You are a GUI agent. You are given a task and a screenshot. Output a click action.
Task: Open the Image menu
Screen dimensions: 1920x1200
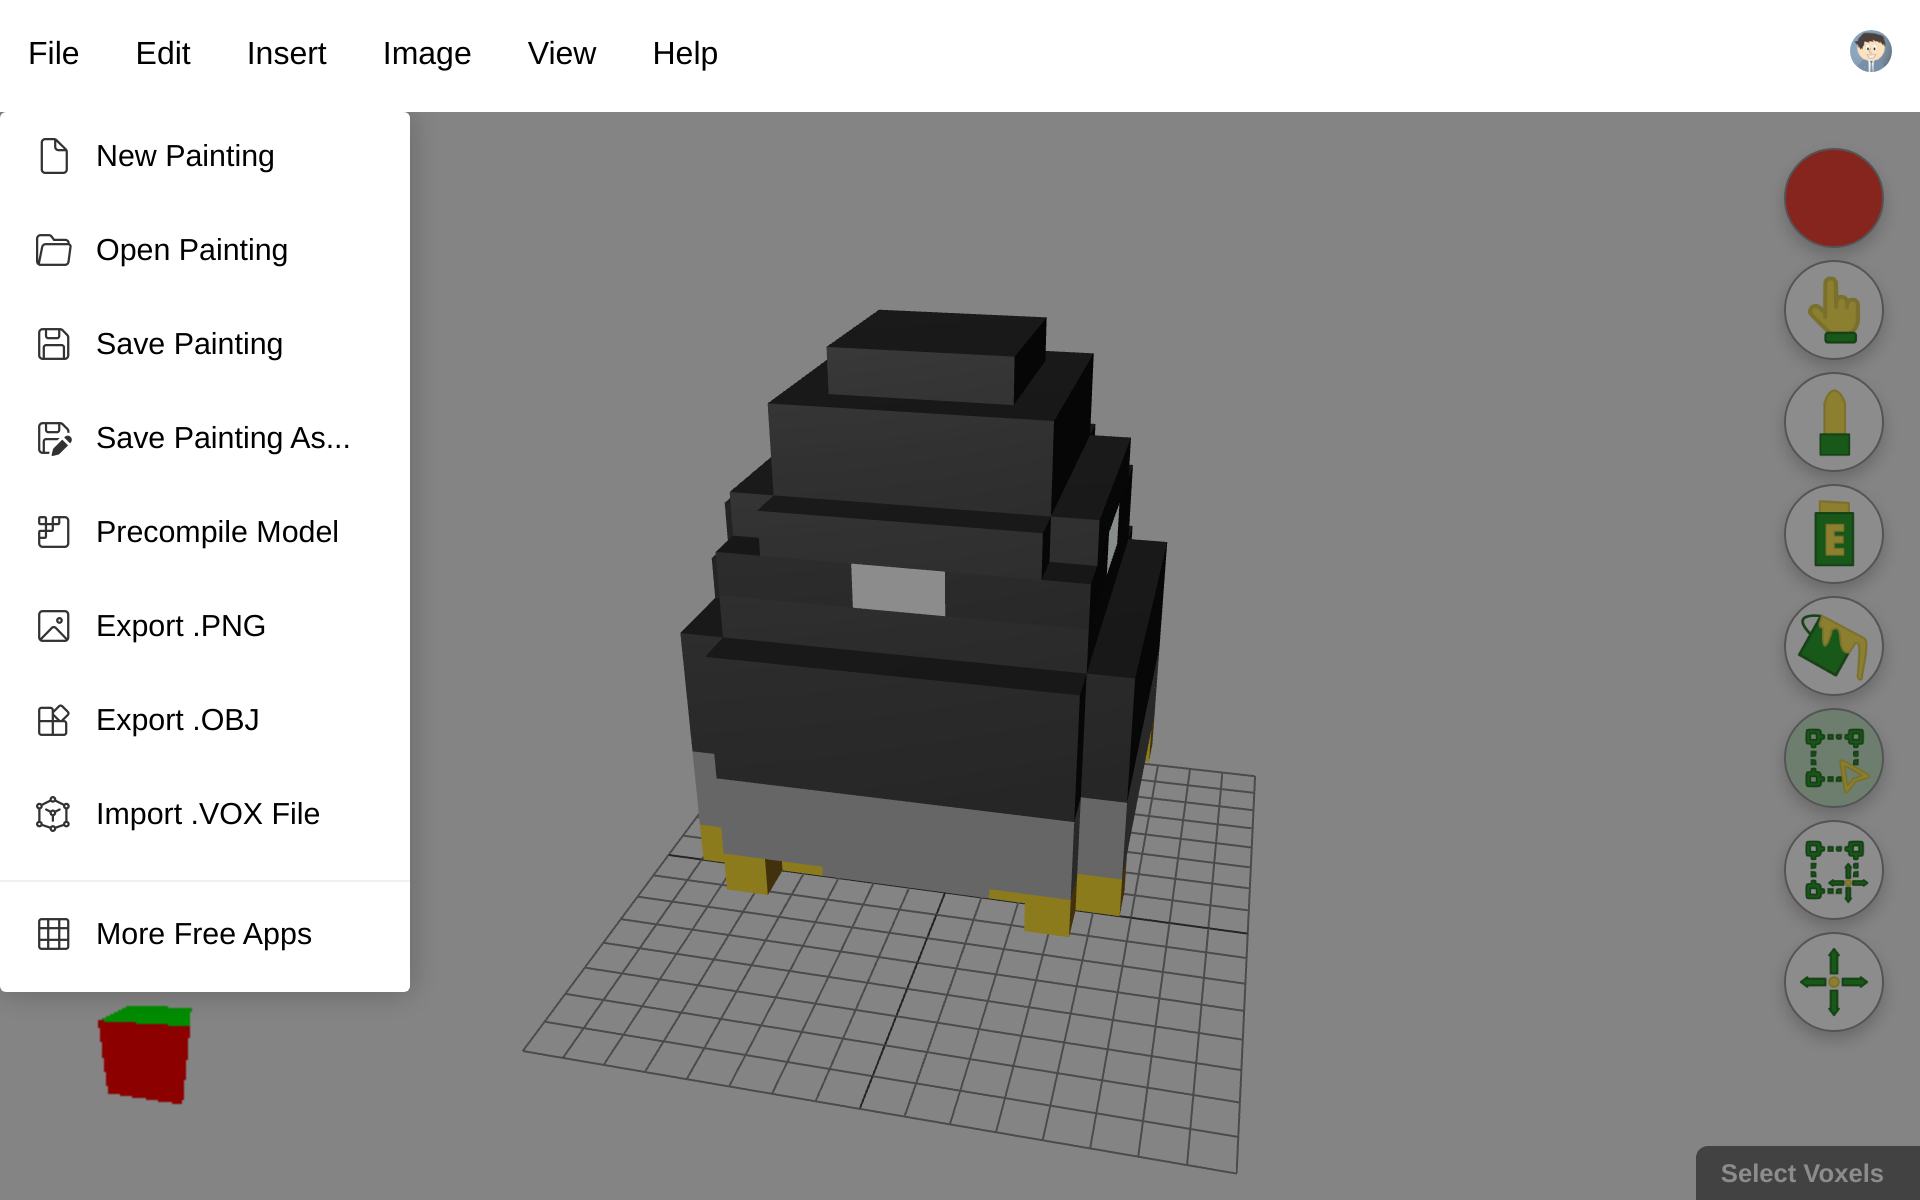pos(426,53)
